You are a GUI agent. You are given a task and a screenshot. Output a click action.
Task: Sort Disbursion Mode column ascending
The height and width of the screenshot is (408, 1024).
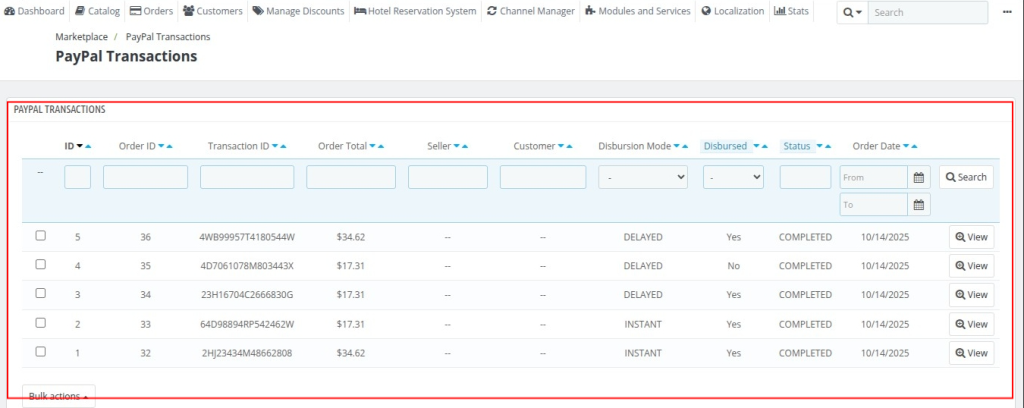coord(684,146)
